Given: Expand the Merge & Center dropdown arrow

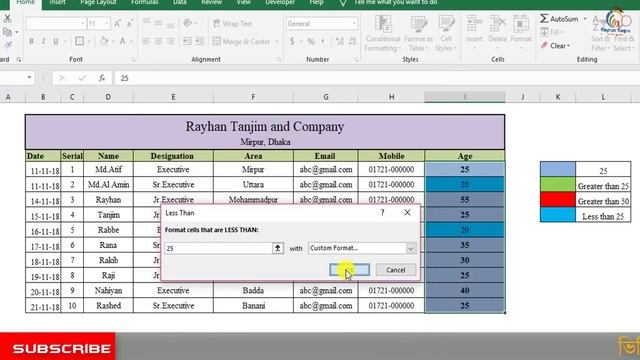Looking at the screenshot, I should [277, 42].
